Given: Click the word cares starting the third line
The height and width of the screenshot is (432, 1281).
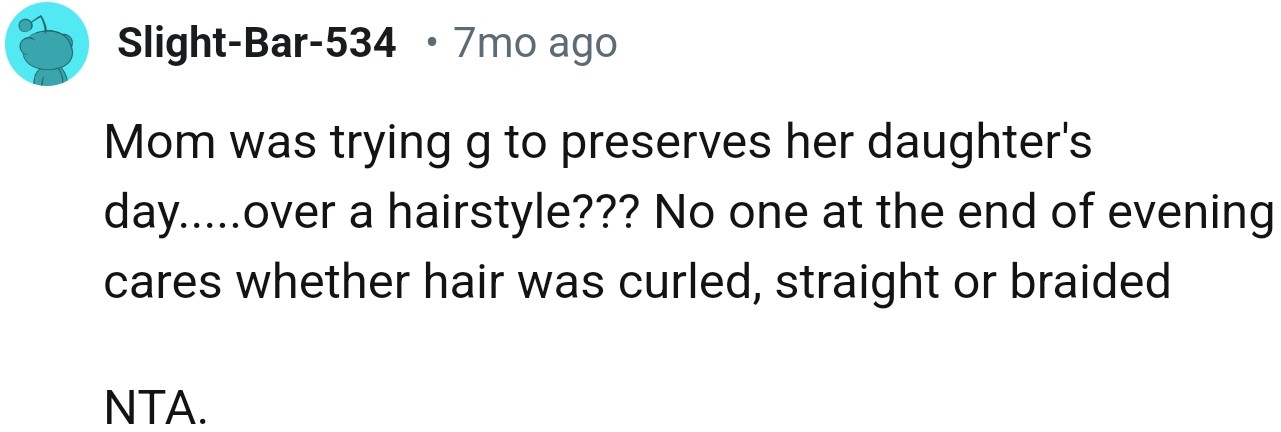Looking at the screenshot, I should coord(163,283).
